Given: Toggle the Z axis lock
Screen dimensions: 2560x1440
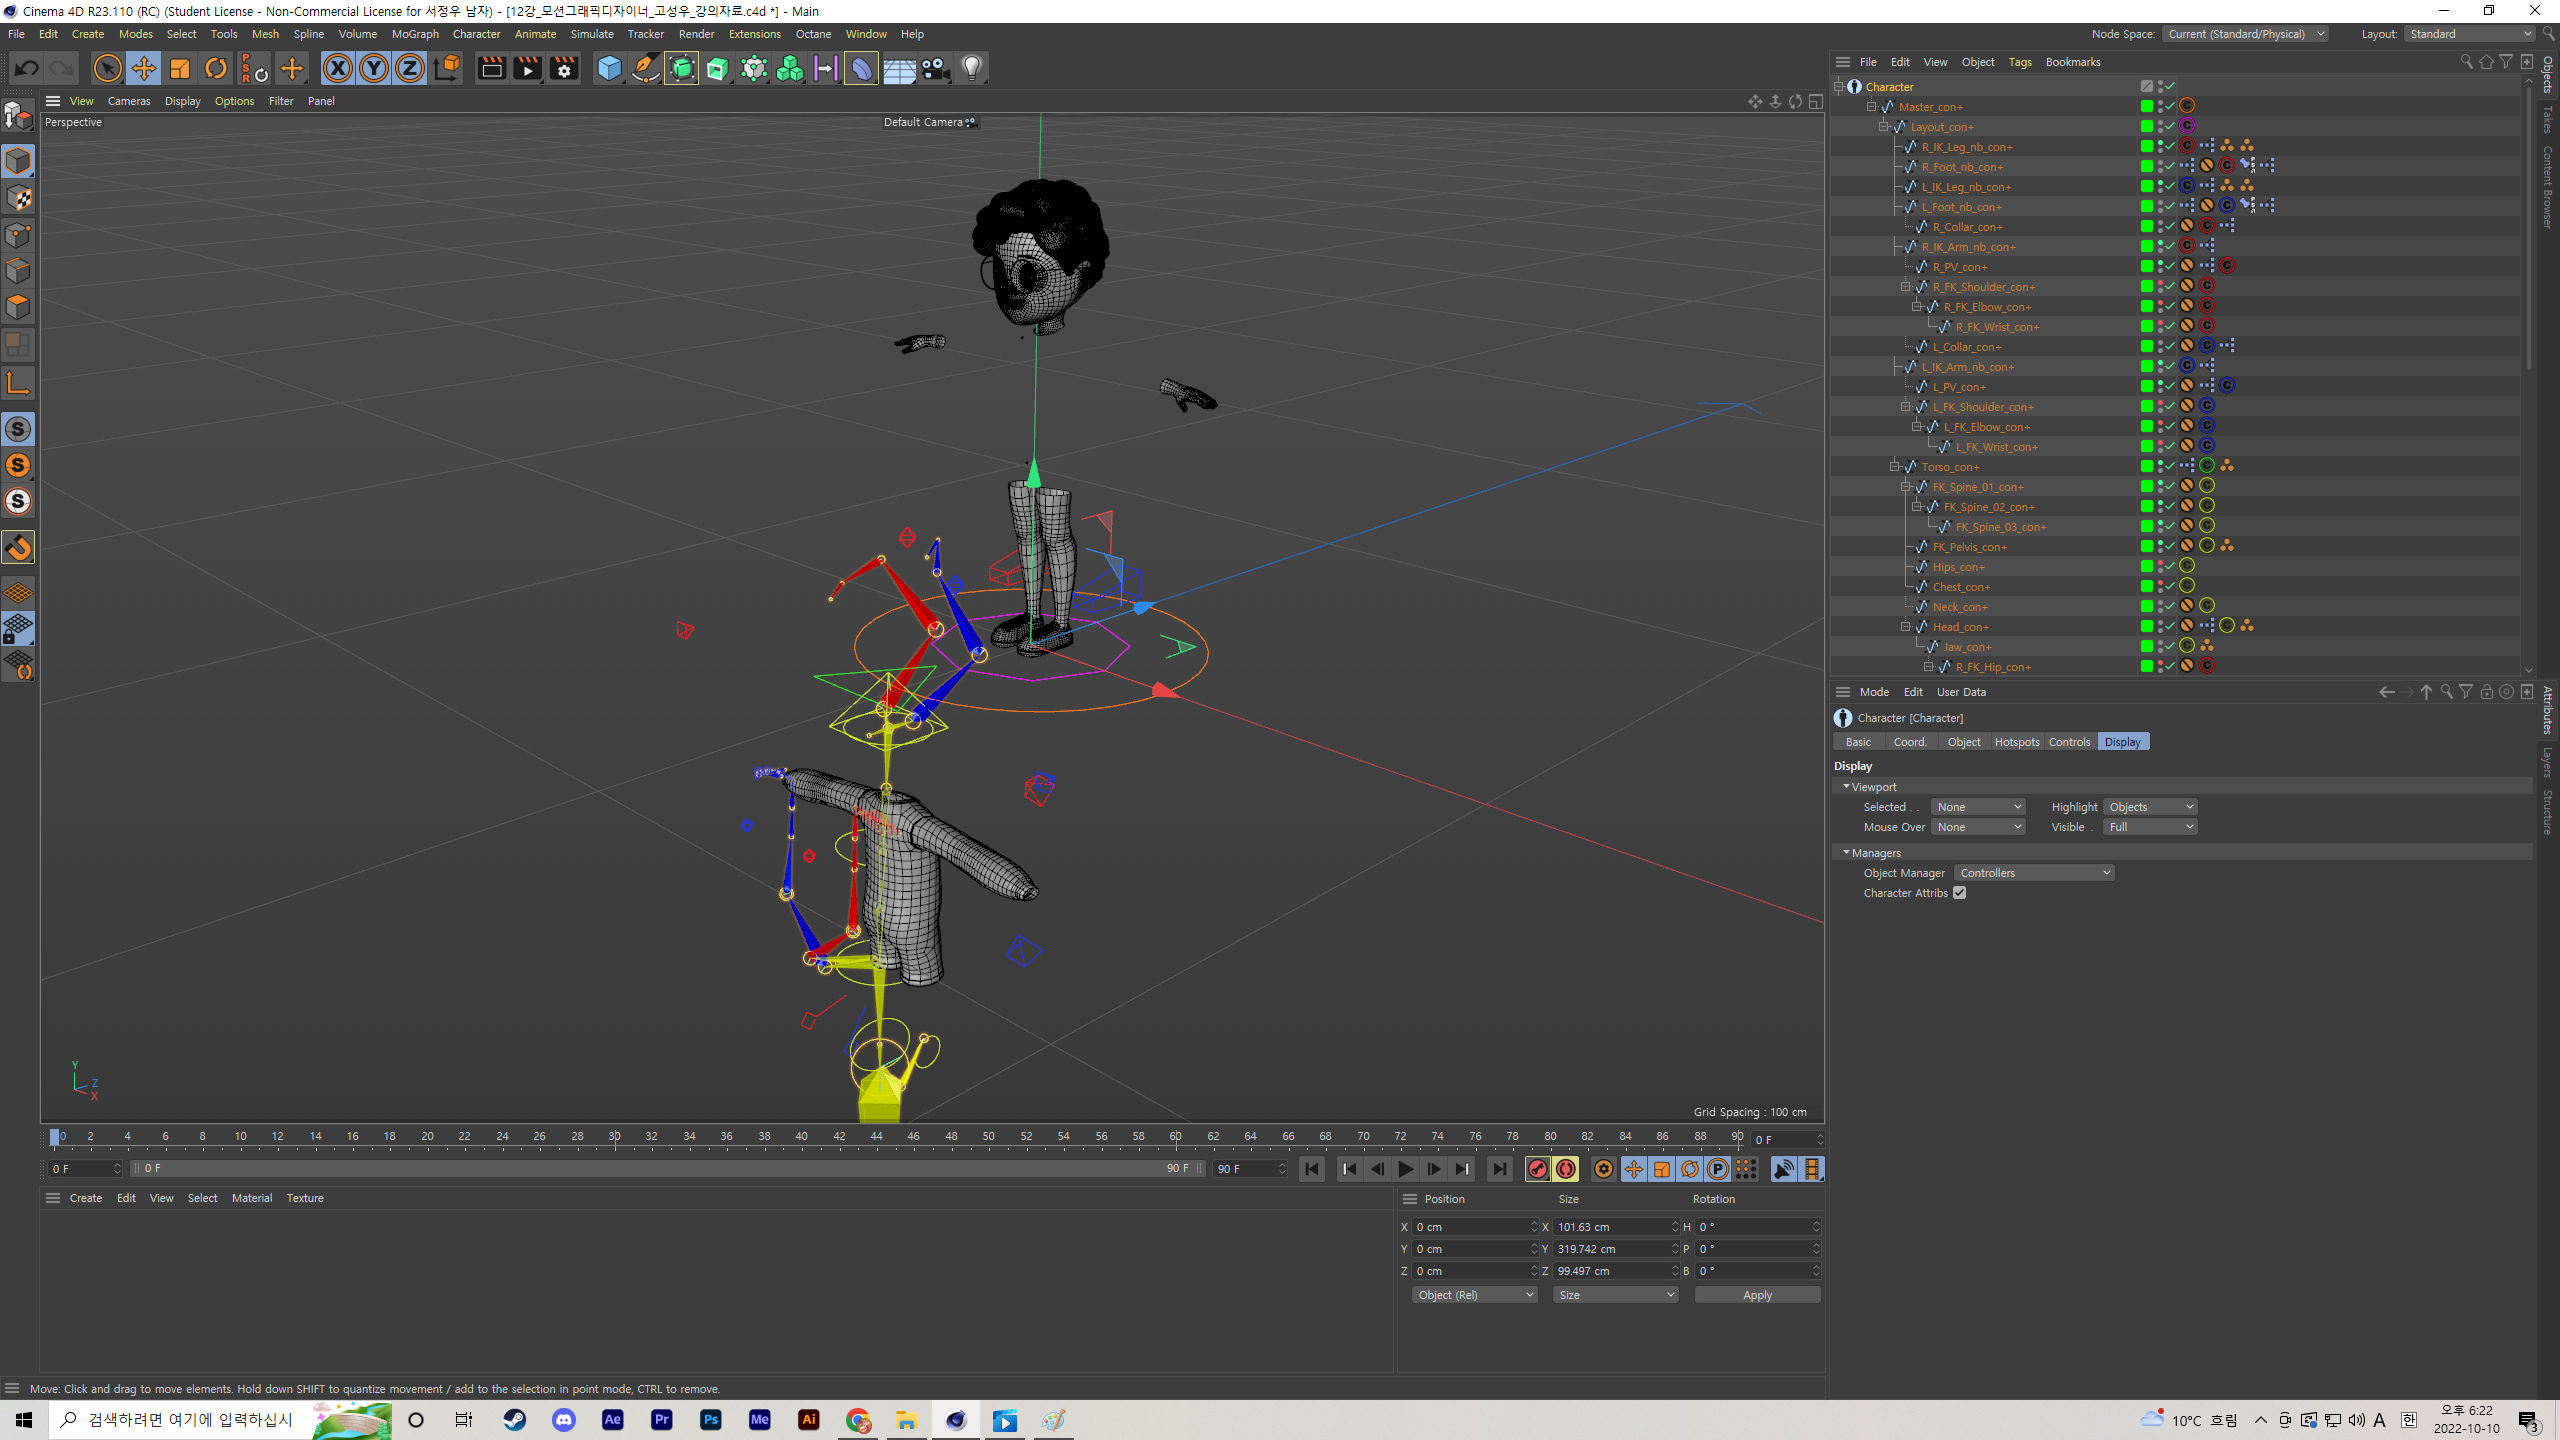Looking at the screenshot, I should pyautogui.click(x=410, y=68).
